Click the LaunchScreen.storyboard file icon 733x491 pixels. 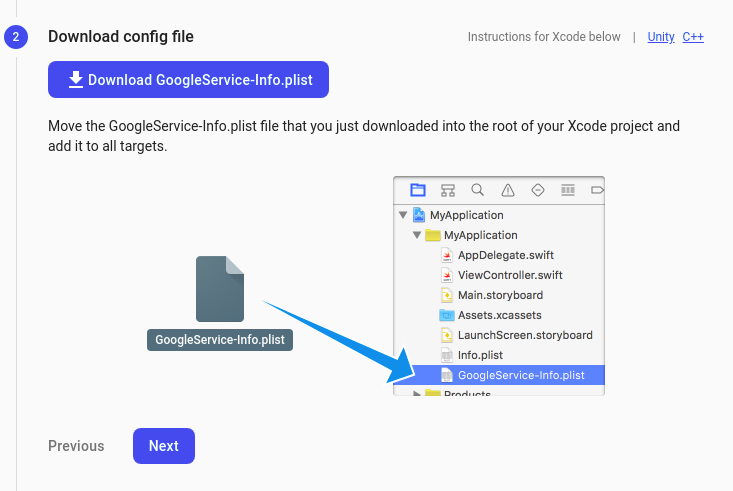(447, 335)
